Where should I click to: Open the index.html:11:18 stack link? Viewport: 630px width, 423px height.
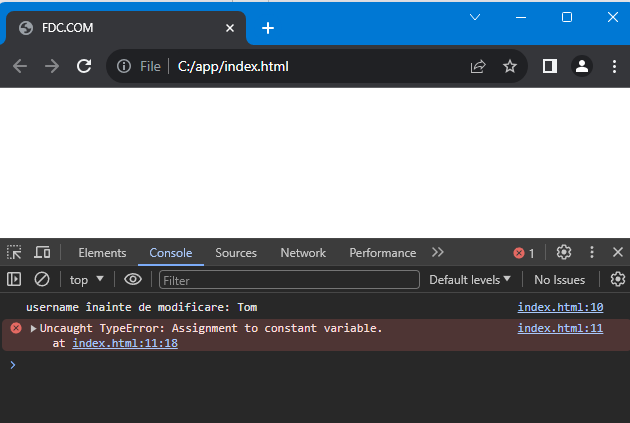124,343
